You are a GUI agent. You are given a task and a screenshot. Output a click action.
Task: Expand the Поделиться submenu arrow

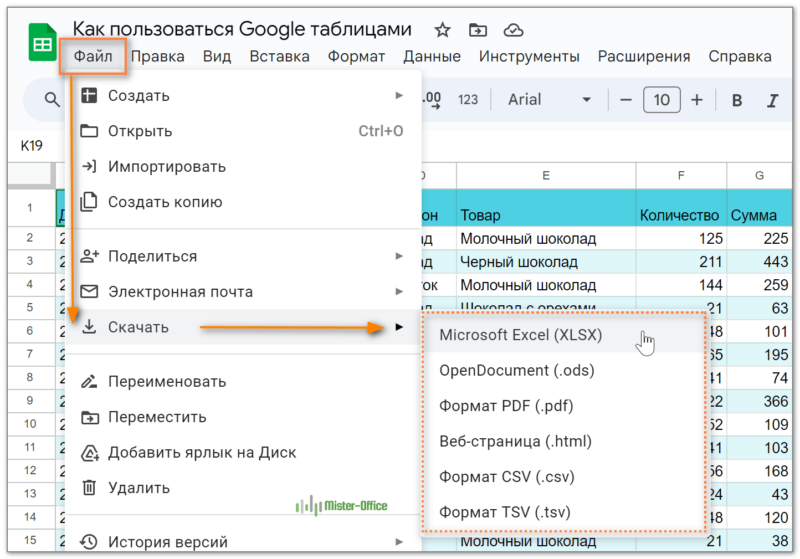coord(399,256)
